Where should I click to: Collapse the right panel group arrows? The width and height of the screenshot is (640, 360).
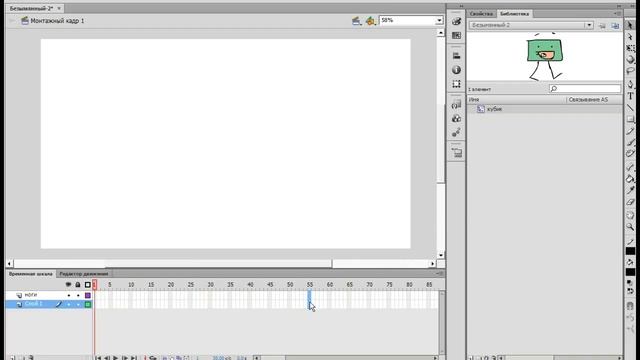(x=620, y=6)
